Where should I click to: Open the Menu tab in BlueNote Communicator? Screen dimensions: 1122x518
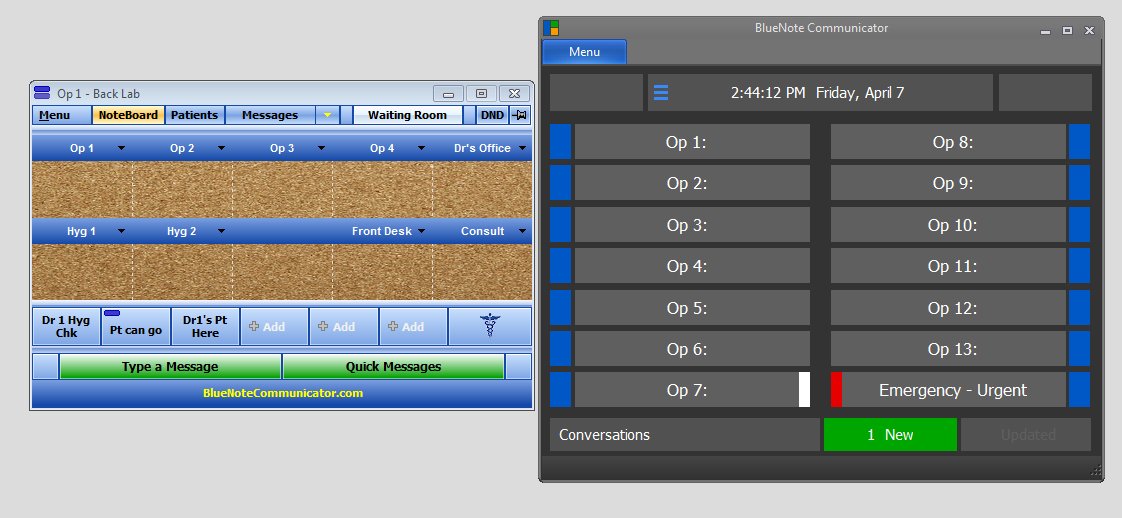click(584, 52)
